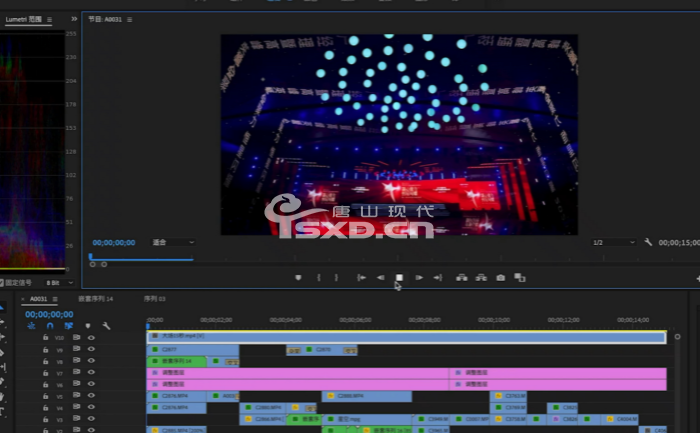Select the A0031 timeline tab
Screen dimensions: 700x433
38,299
